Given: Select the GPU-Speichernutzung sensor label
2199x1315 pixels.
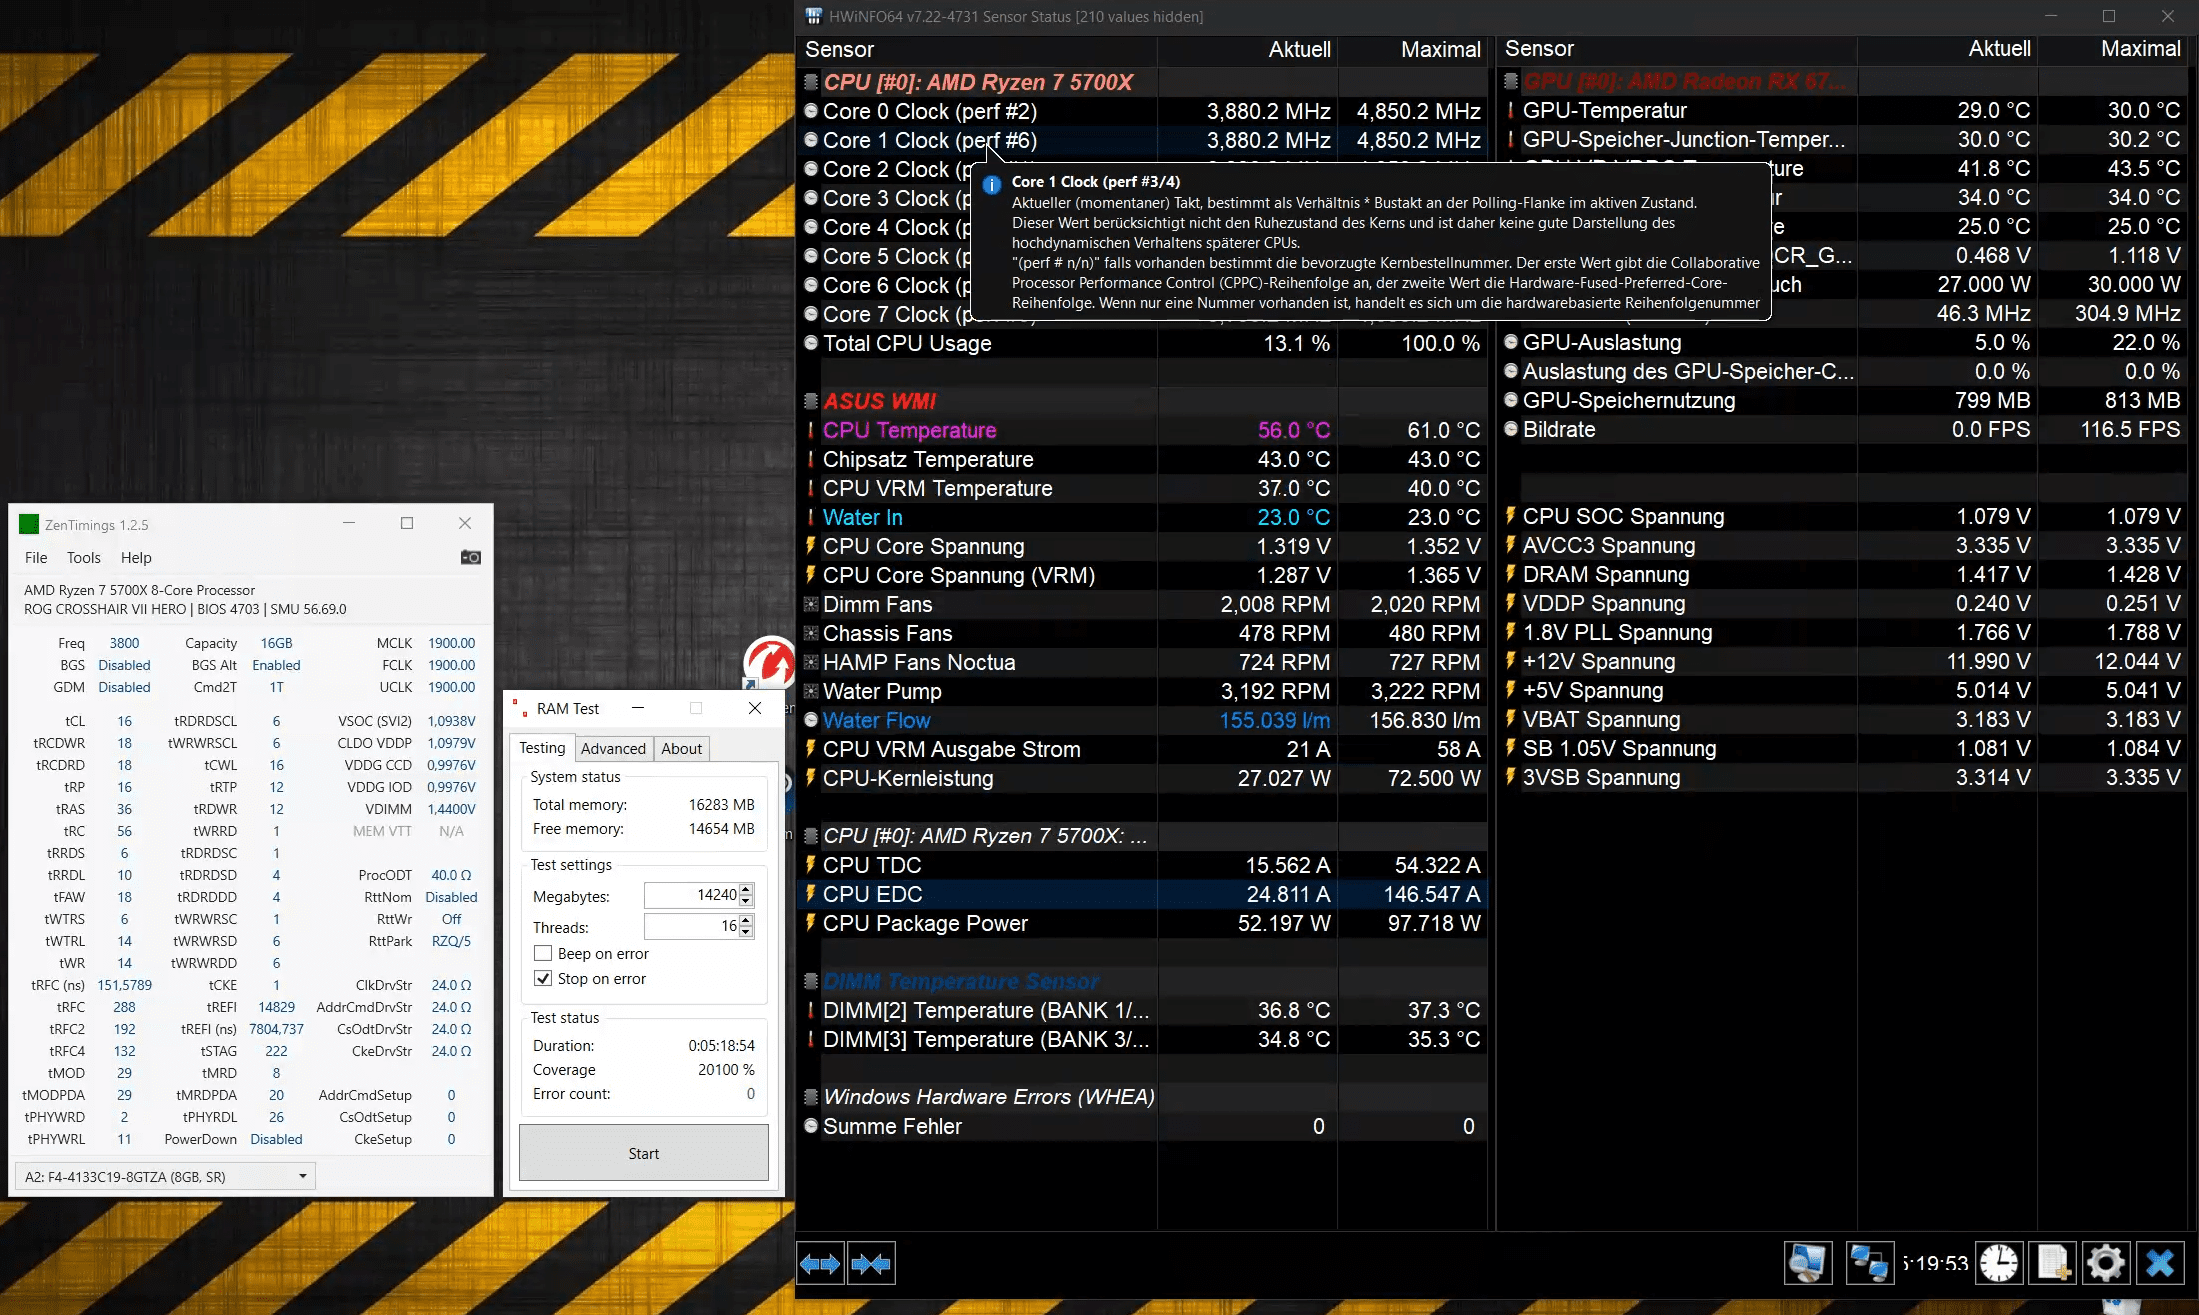Looking at the screenshot, I should (1629, 400).
